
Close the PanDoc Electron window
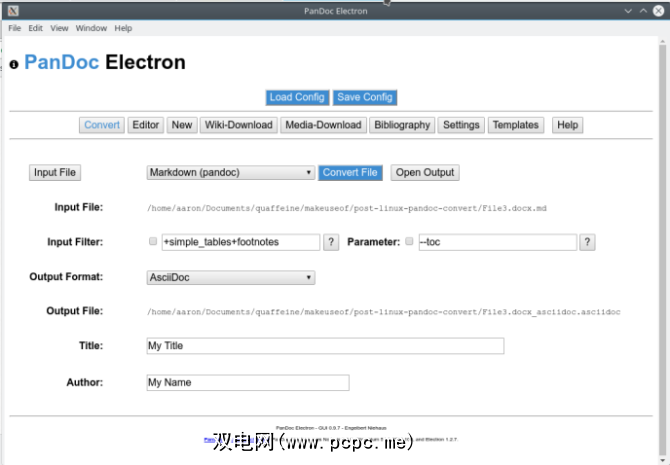point(658,11)
